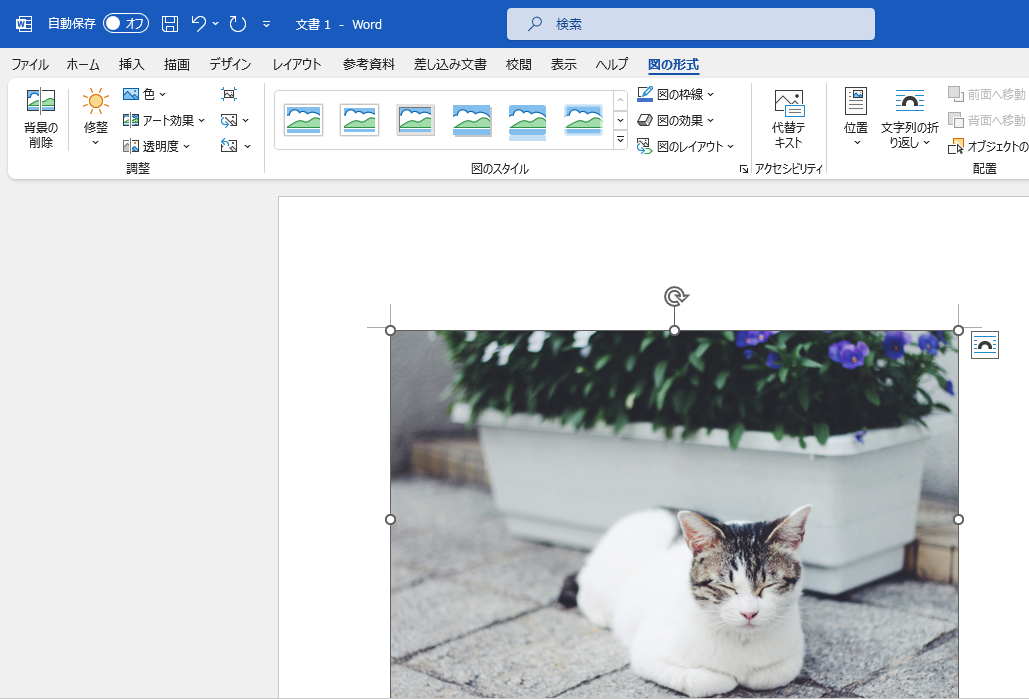Click the rotation handle above the image
Viewport: 1029px width, 699px height.
pyautogui.click(x=675, y=297)
